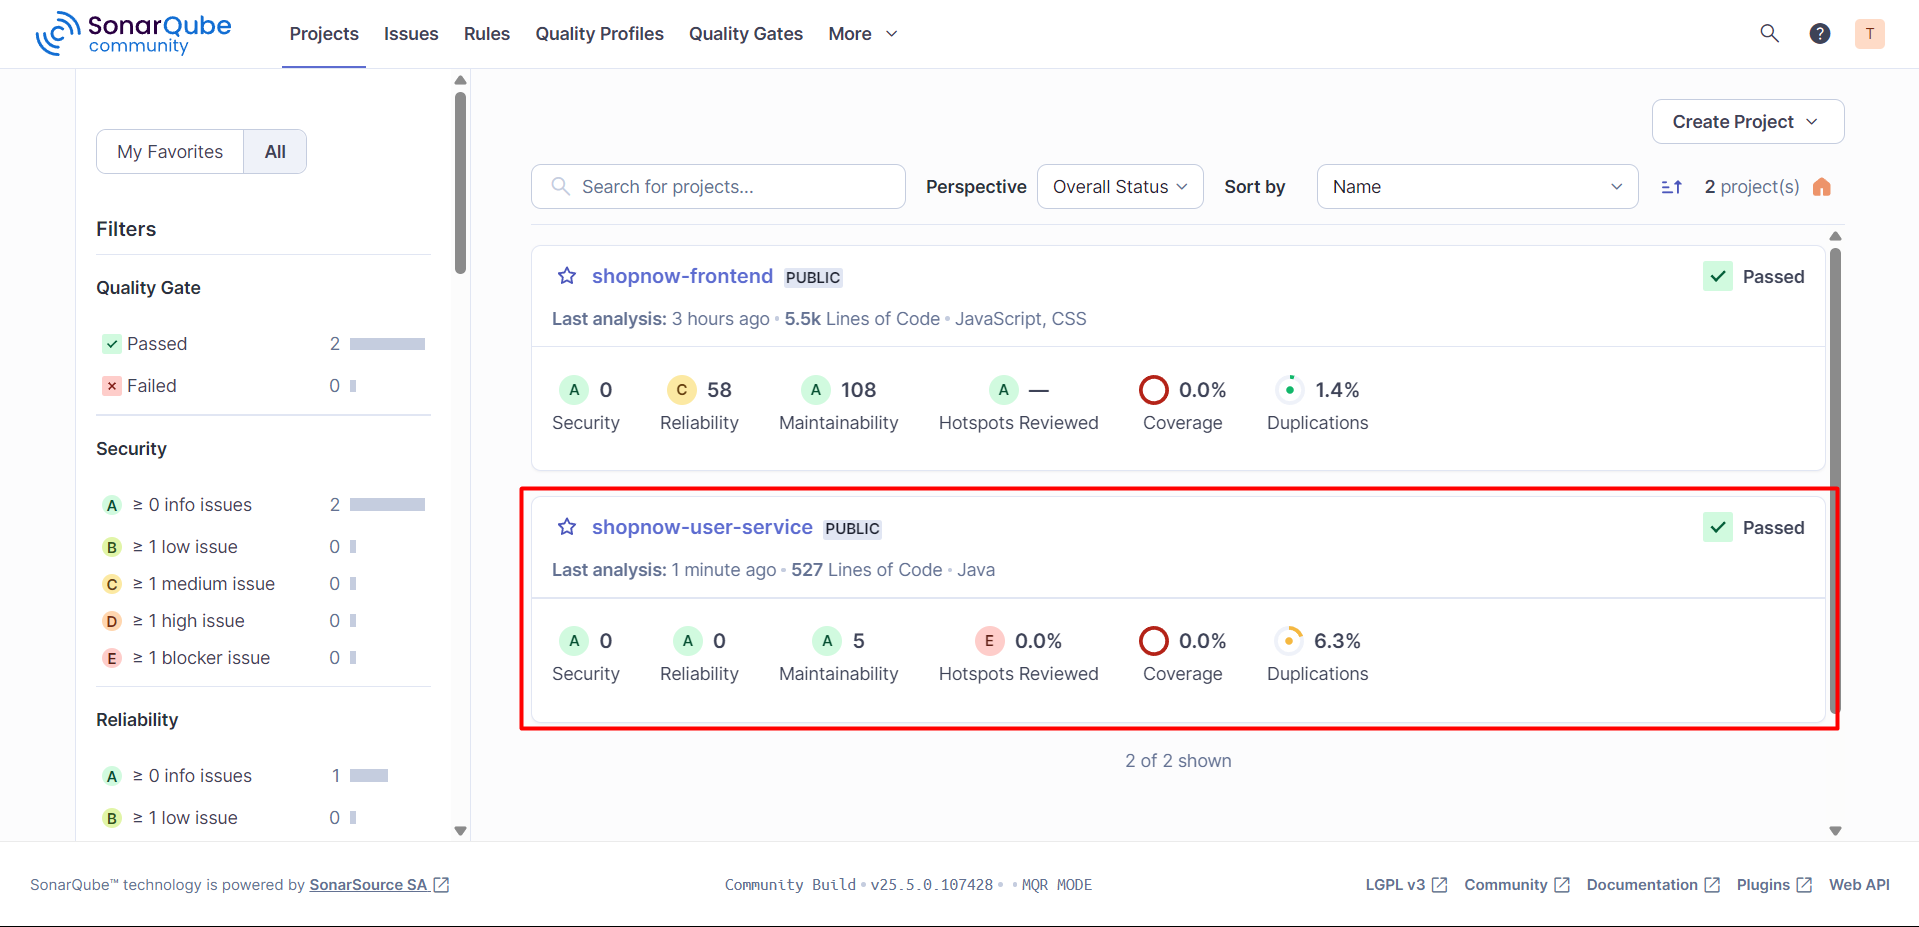The height and width of the screenshot is (927, 1919).
Task: Click the Search for projects field
Action: [730, 187]
